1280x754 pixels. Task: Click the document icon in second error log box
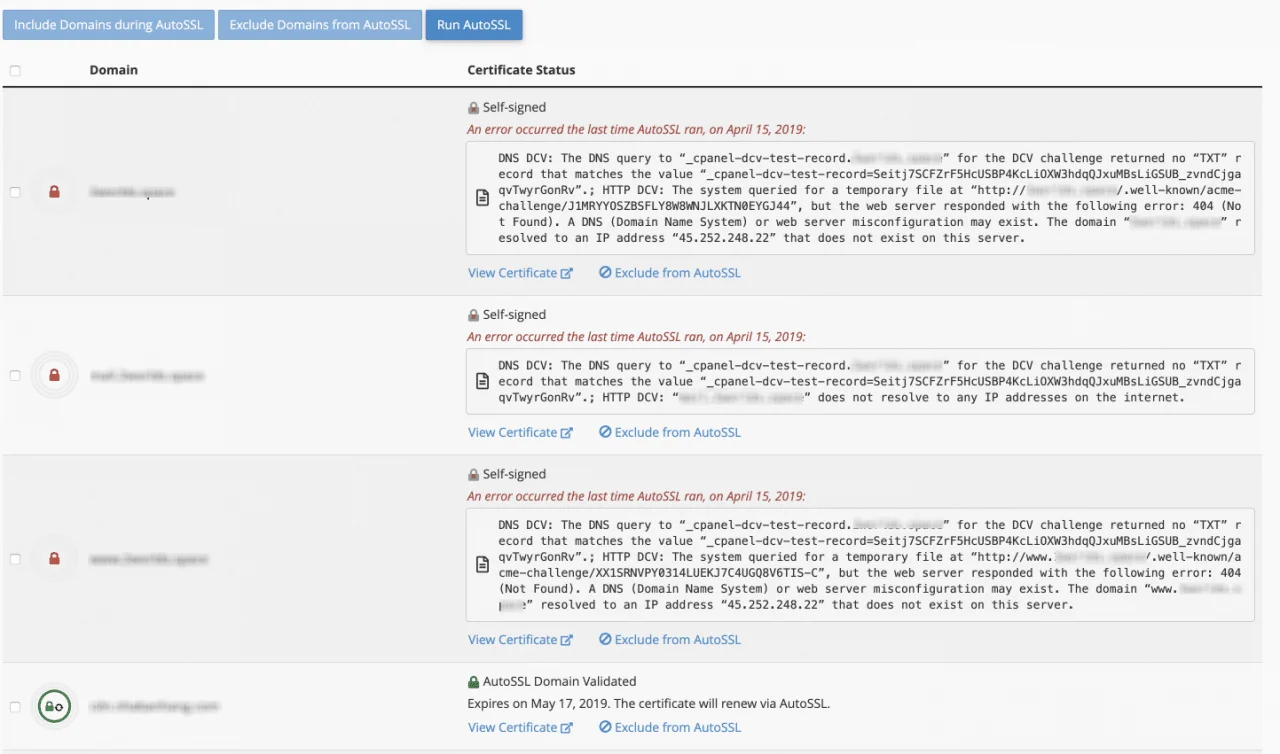pos(482,381)
